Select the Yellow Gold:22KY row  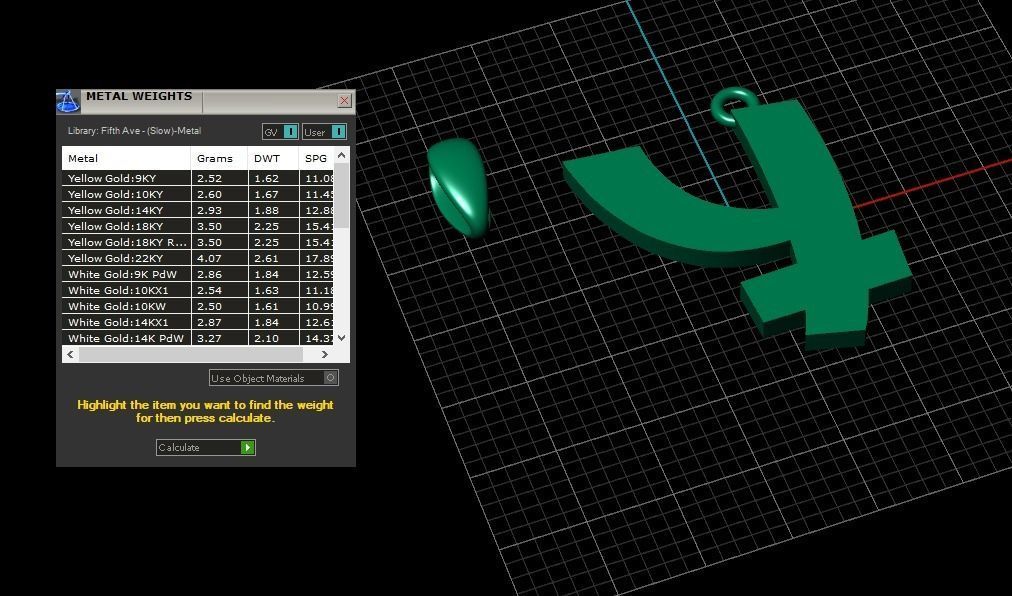[x=198, y=258]
